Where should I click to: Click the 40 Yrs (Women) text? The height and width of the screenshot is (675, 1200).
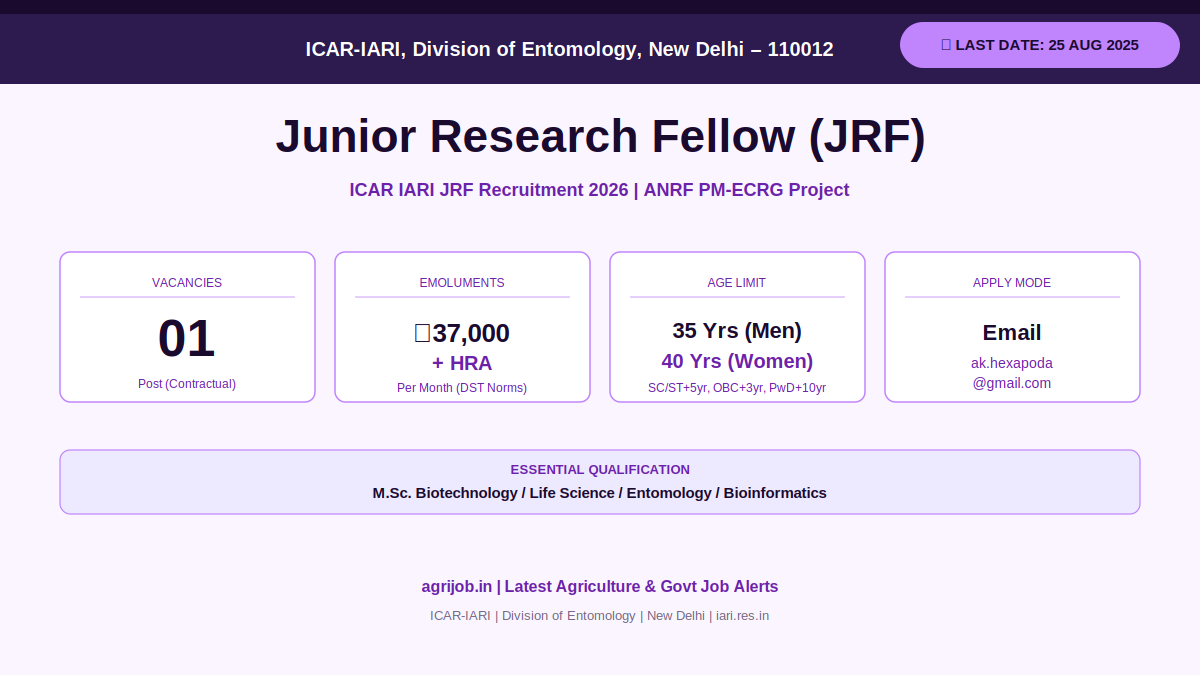pyautogui.click(x=737, y=362)
